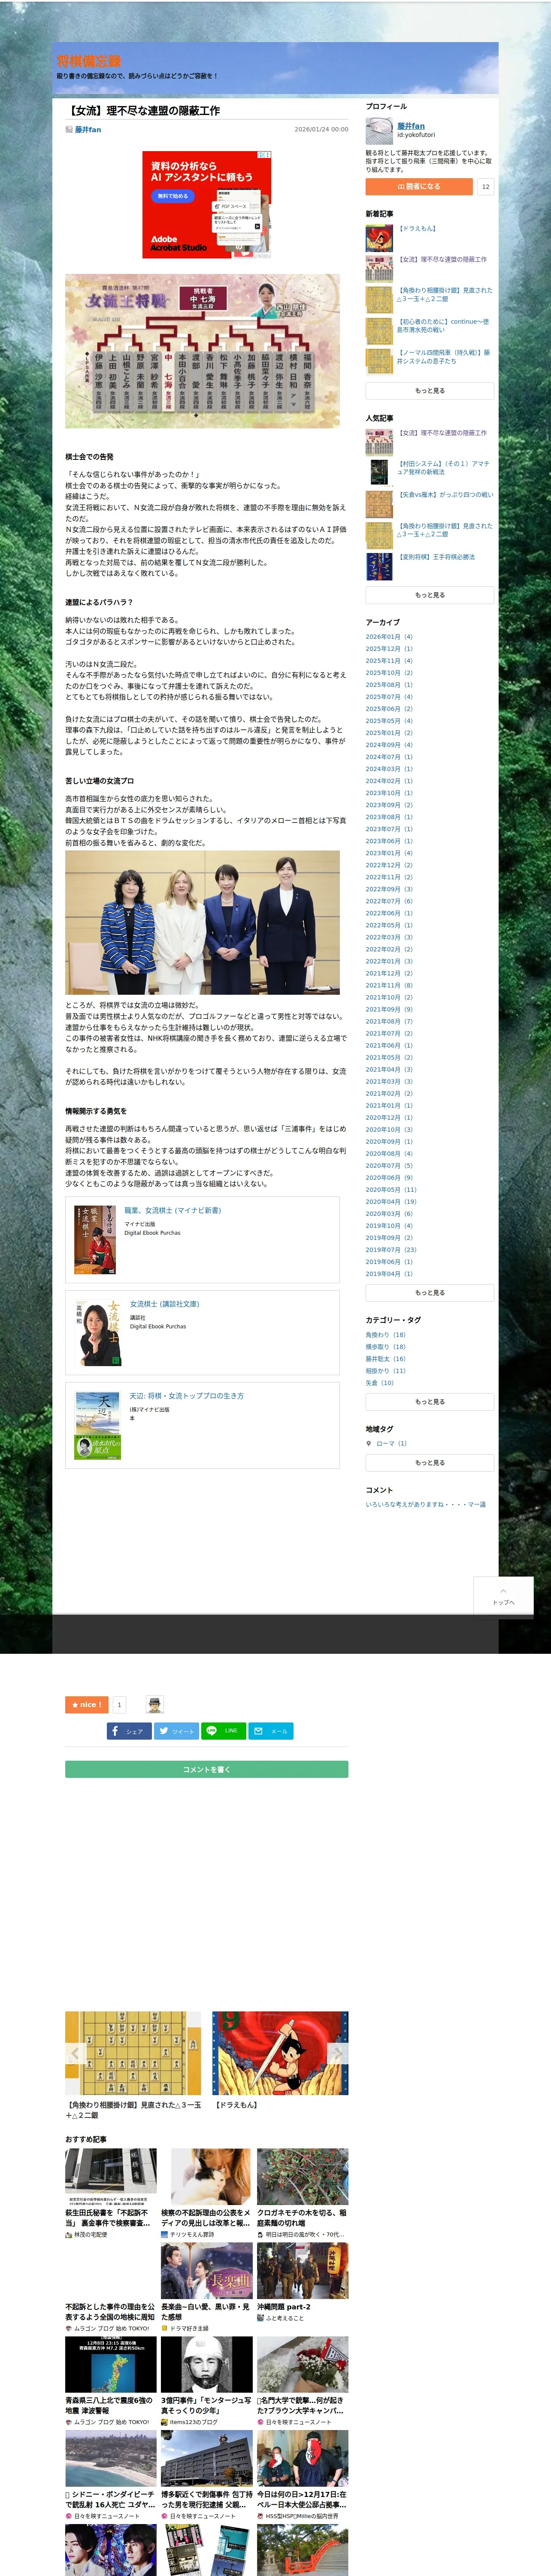
Task: Open category 矢倉 (10)
Action: [380, 1383]
